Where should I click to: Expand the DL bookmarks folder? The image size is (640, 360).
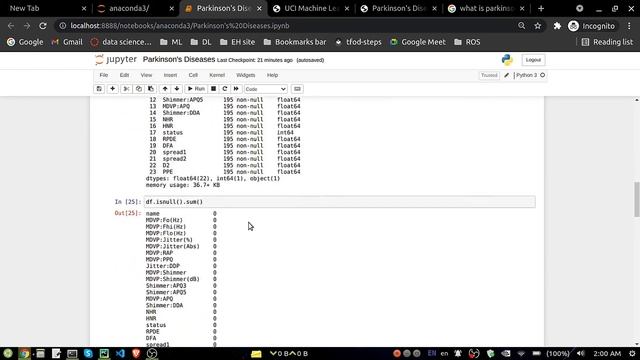point(201,42)
